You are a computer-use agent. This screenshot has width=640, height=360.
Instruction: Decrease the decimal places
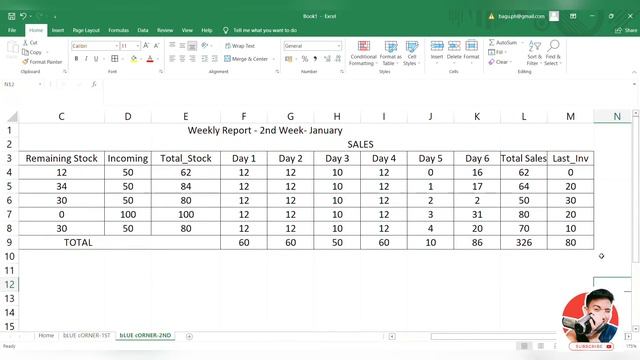338,59
